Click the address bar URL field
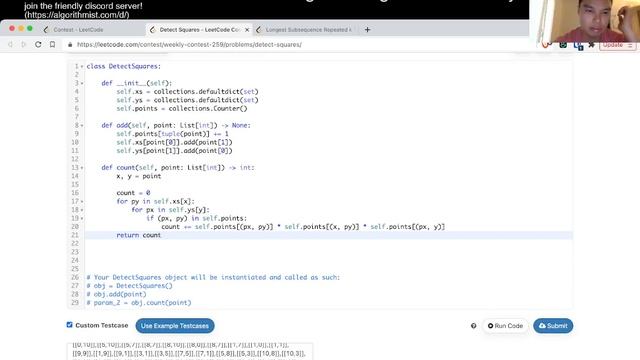This screenshot has height=360, width=640. (x=189, y=44)
